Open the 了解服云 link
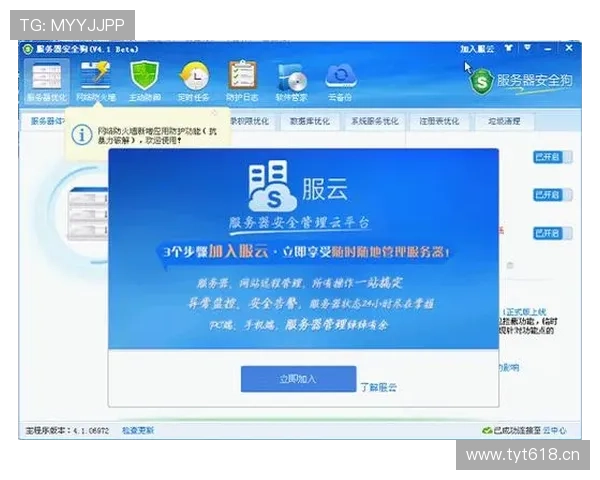The height and width of the screenshot is (480, 600). tap(378, 387)
